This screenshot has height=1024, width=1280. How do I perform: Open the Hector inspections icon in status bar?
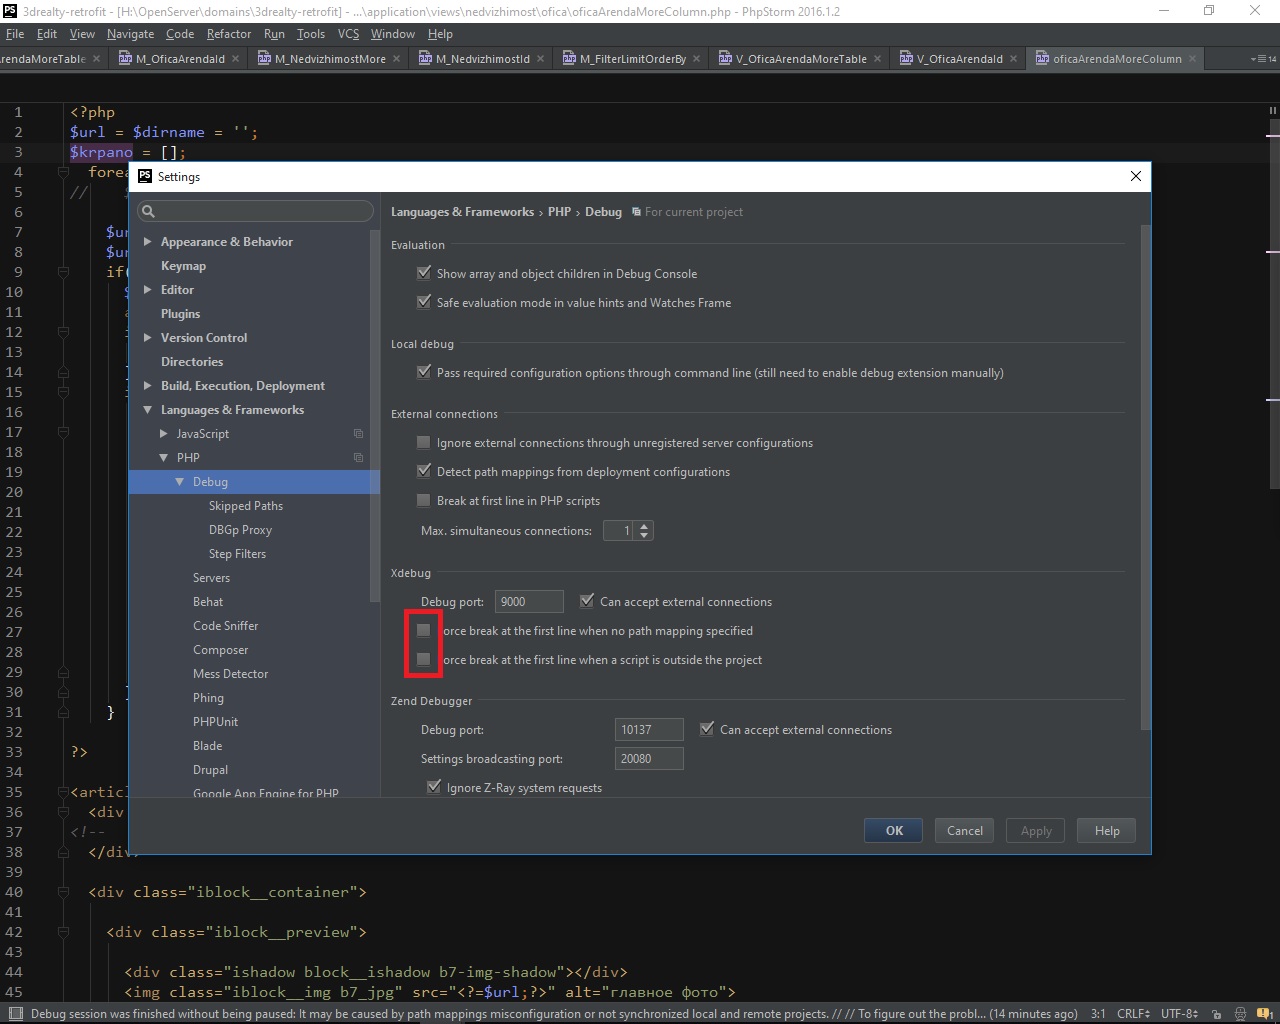(x=1240, y=1013)
